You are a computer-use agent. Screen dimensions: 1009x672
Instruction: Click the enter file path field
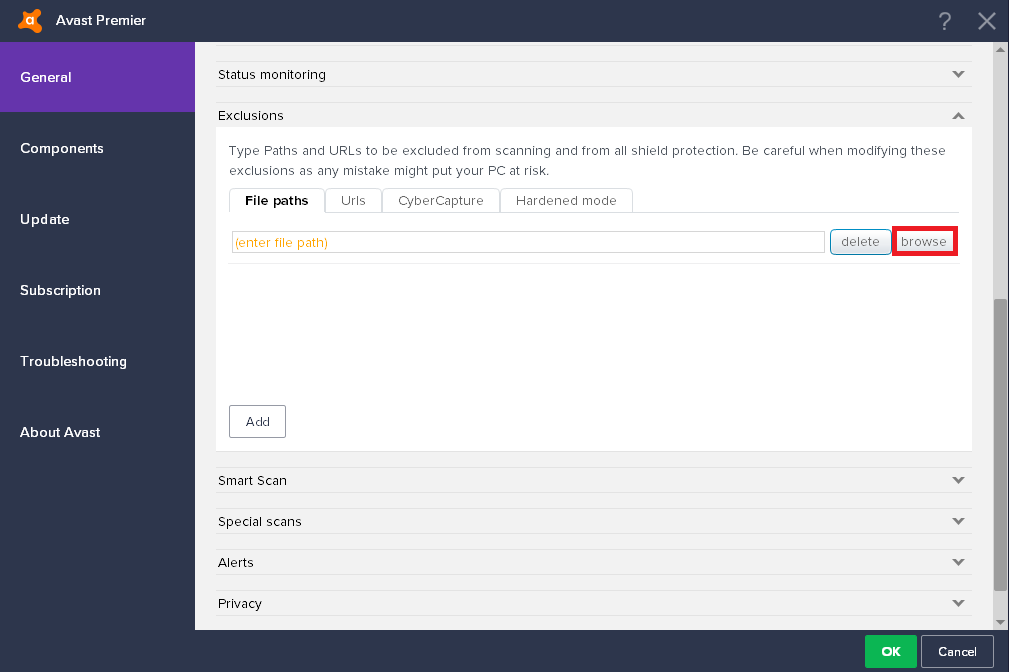pos(528,242)
